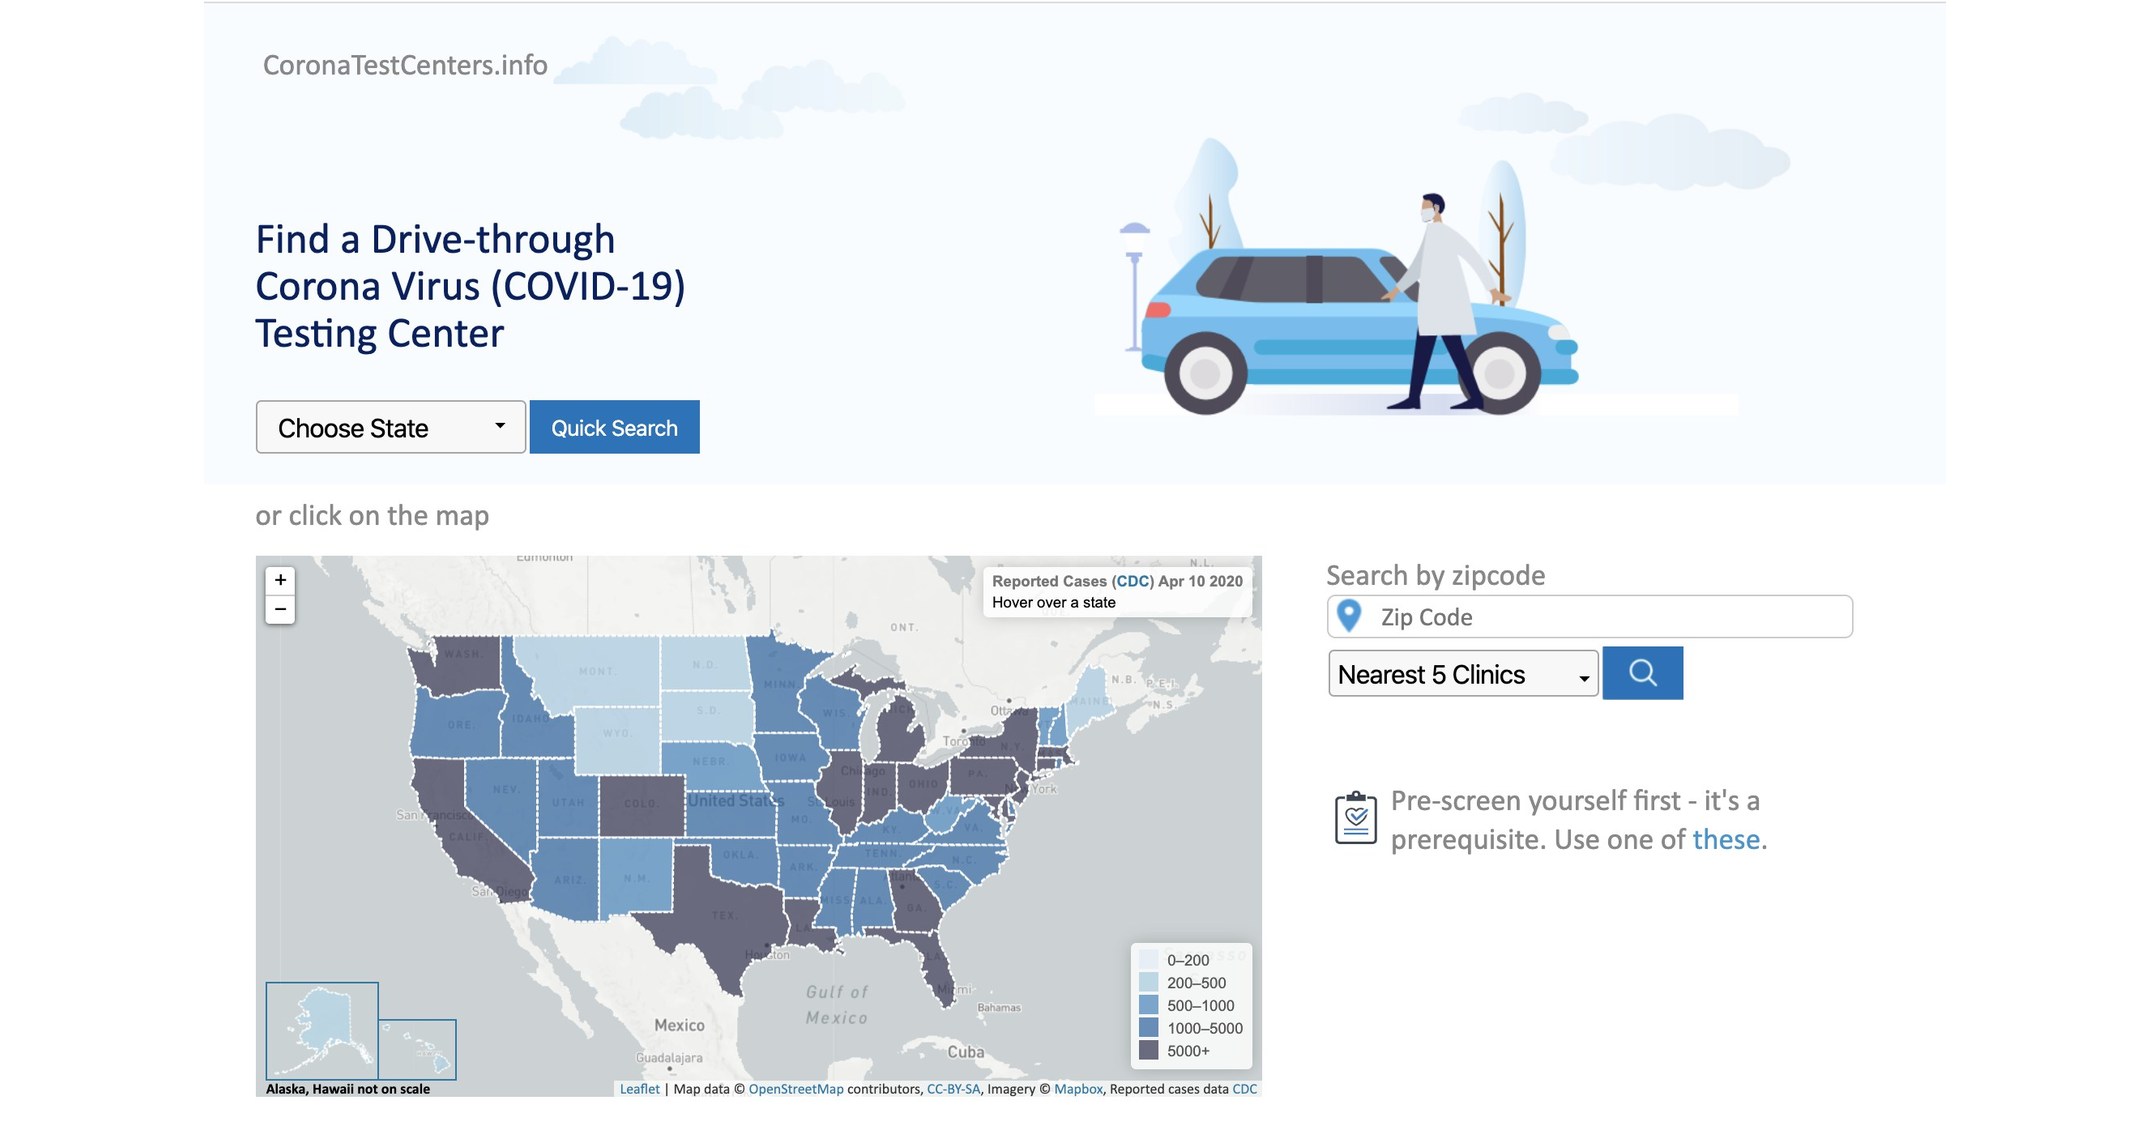Click the clipboard pre-screen checklist icon

click(1355, 818)
